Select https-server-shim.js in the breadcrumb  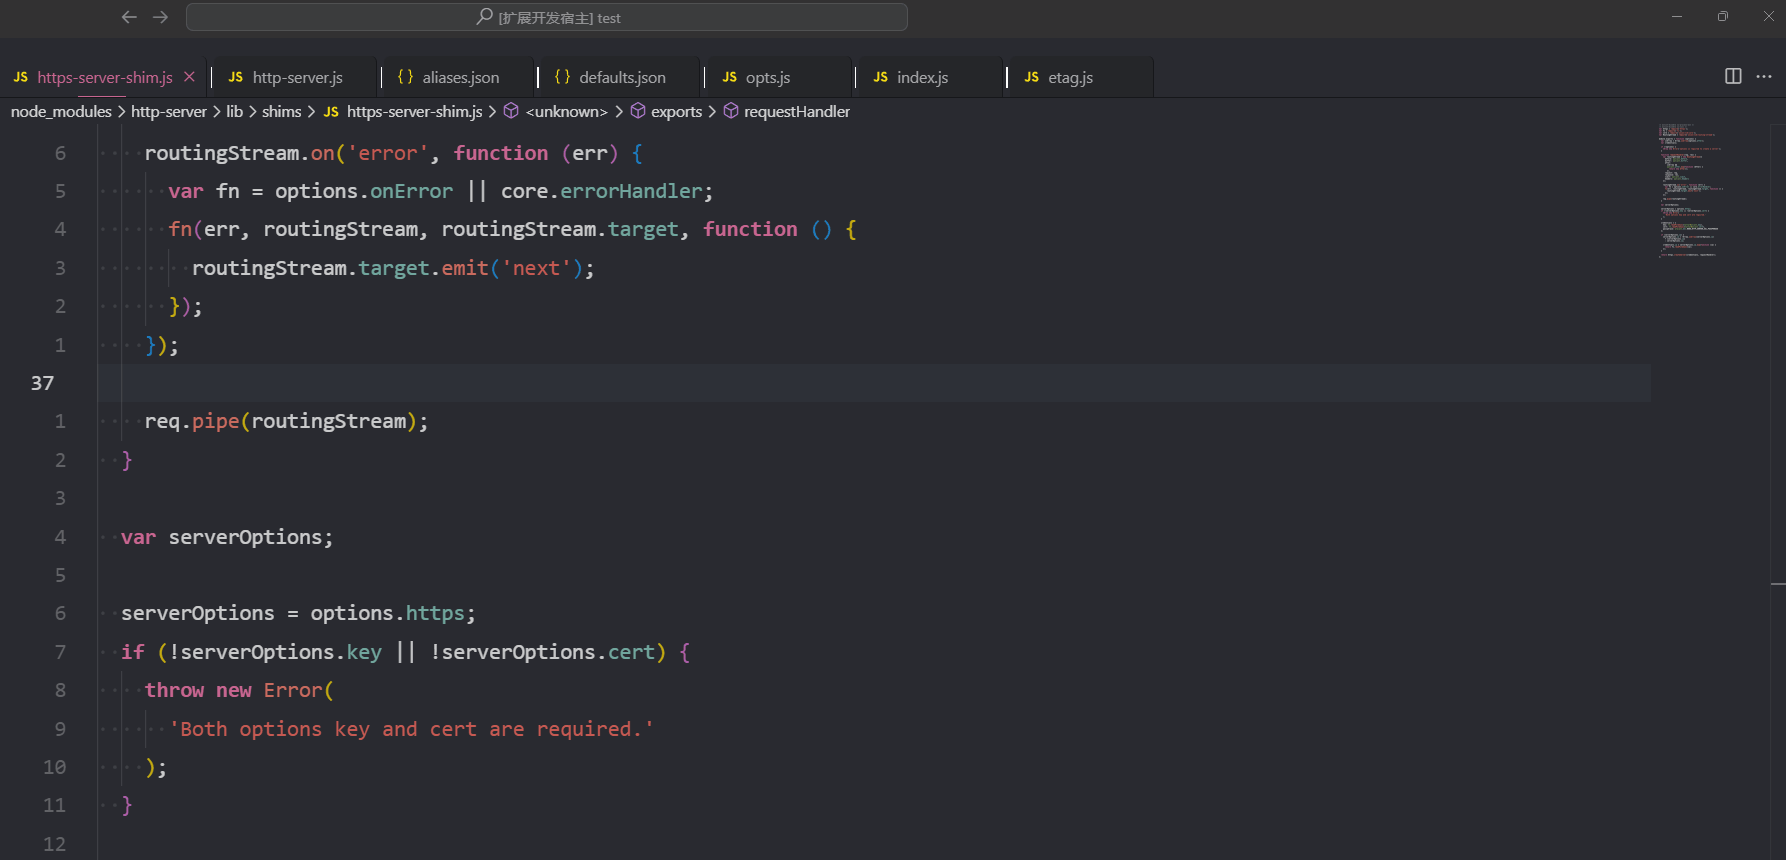pyautogui.click(x=415, y=111)
